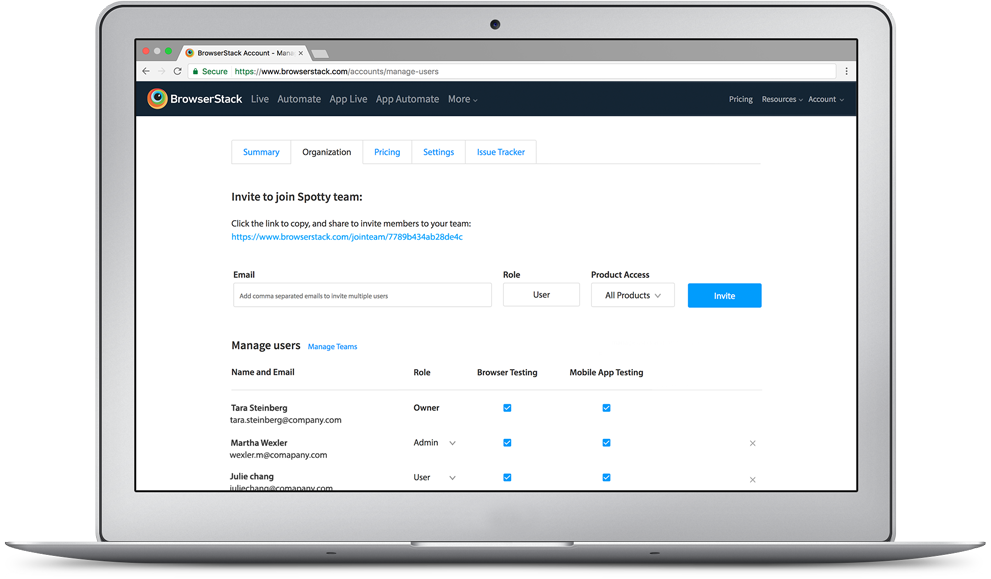991x579 pixels.
Task: Click the Invite button
Action: coord(724,295)
